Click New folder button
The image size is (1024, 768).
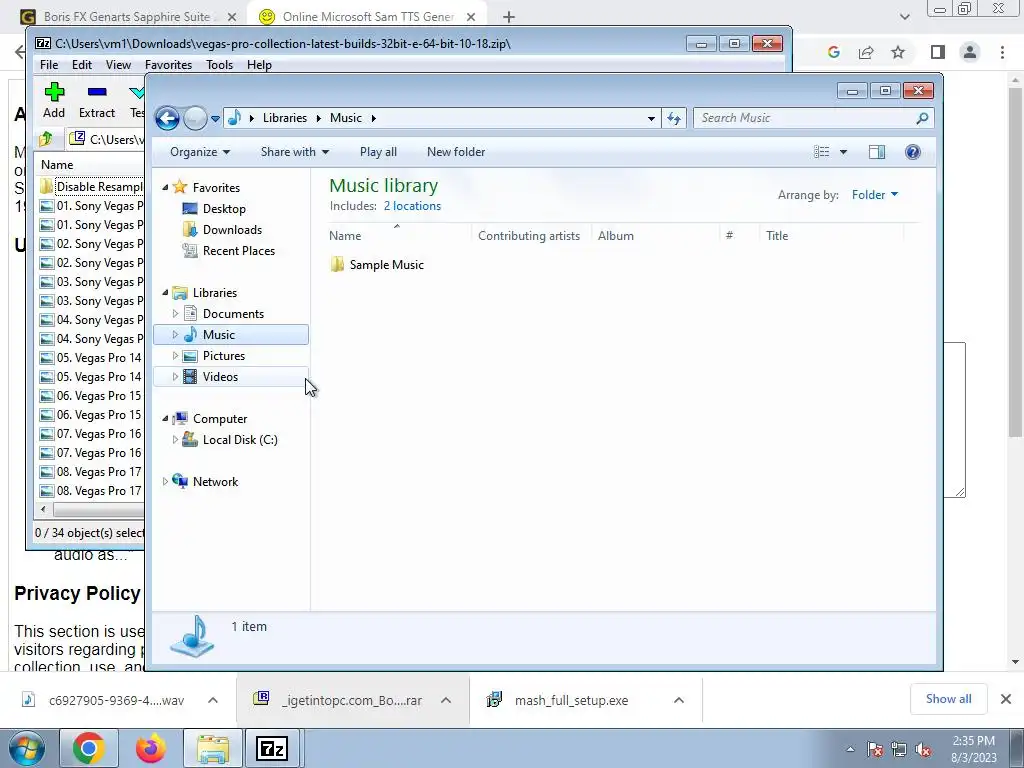(x=456, y=152)
